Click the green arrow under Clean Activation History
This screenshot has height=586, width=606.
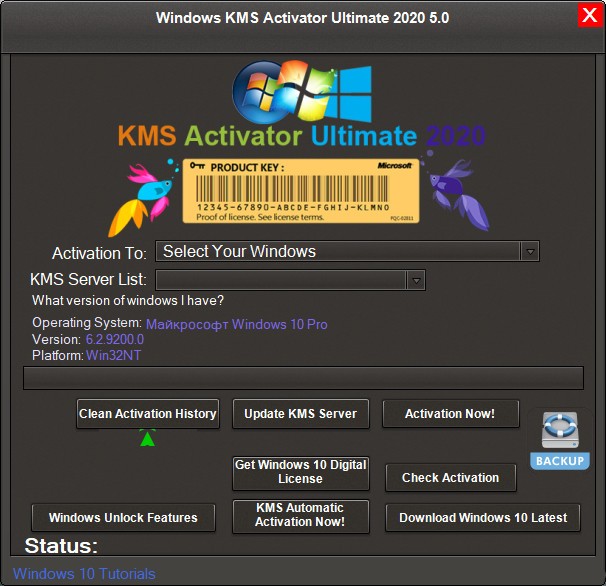[x=148, y=438]
